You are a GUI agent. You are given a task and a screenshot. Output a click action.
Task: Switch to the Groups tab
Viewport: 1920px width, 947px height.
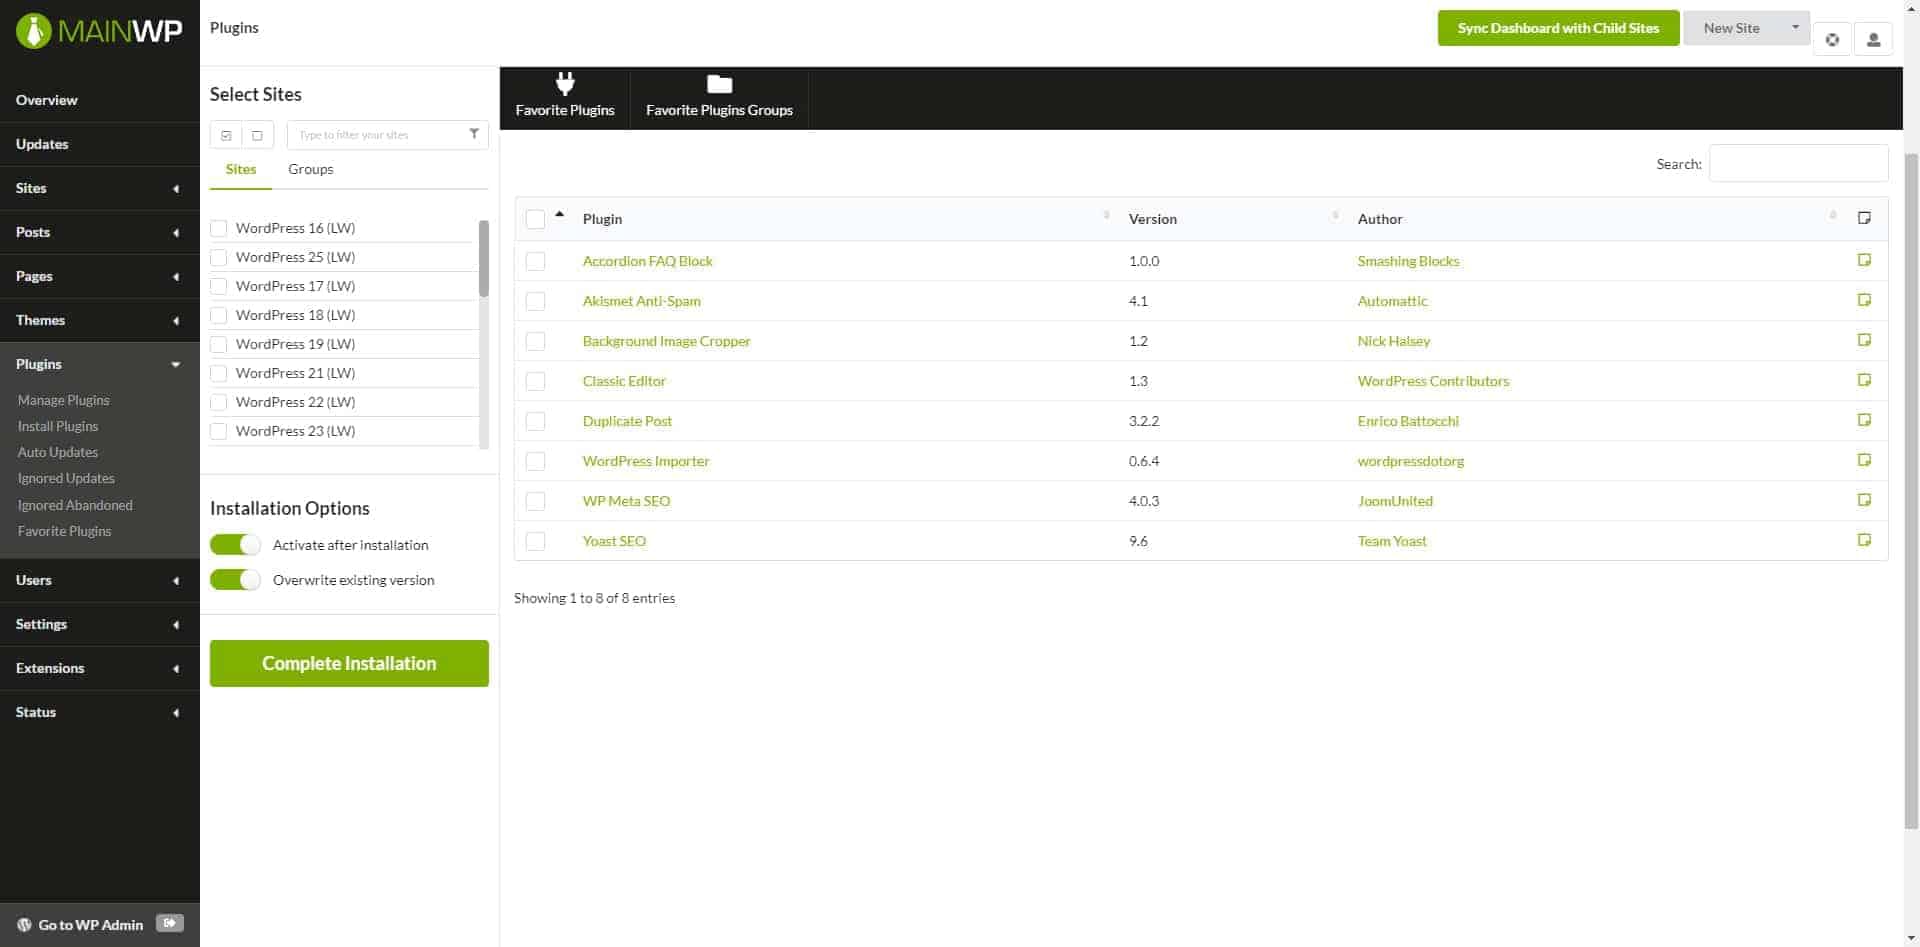pyautogui.click(x=311, y=169)
